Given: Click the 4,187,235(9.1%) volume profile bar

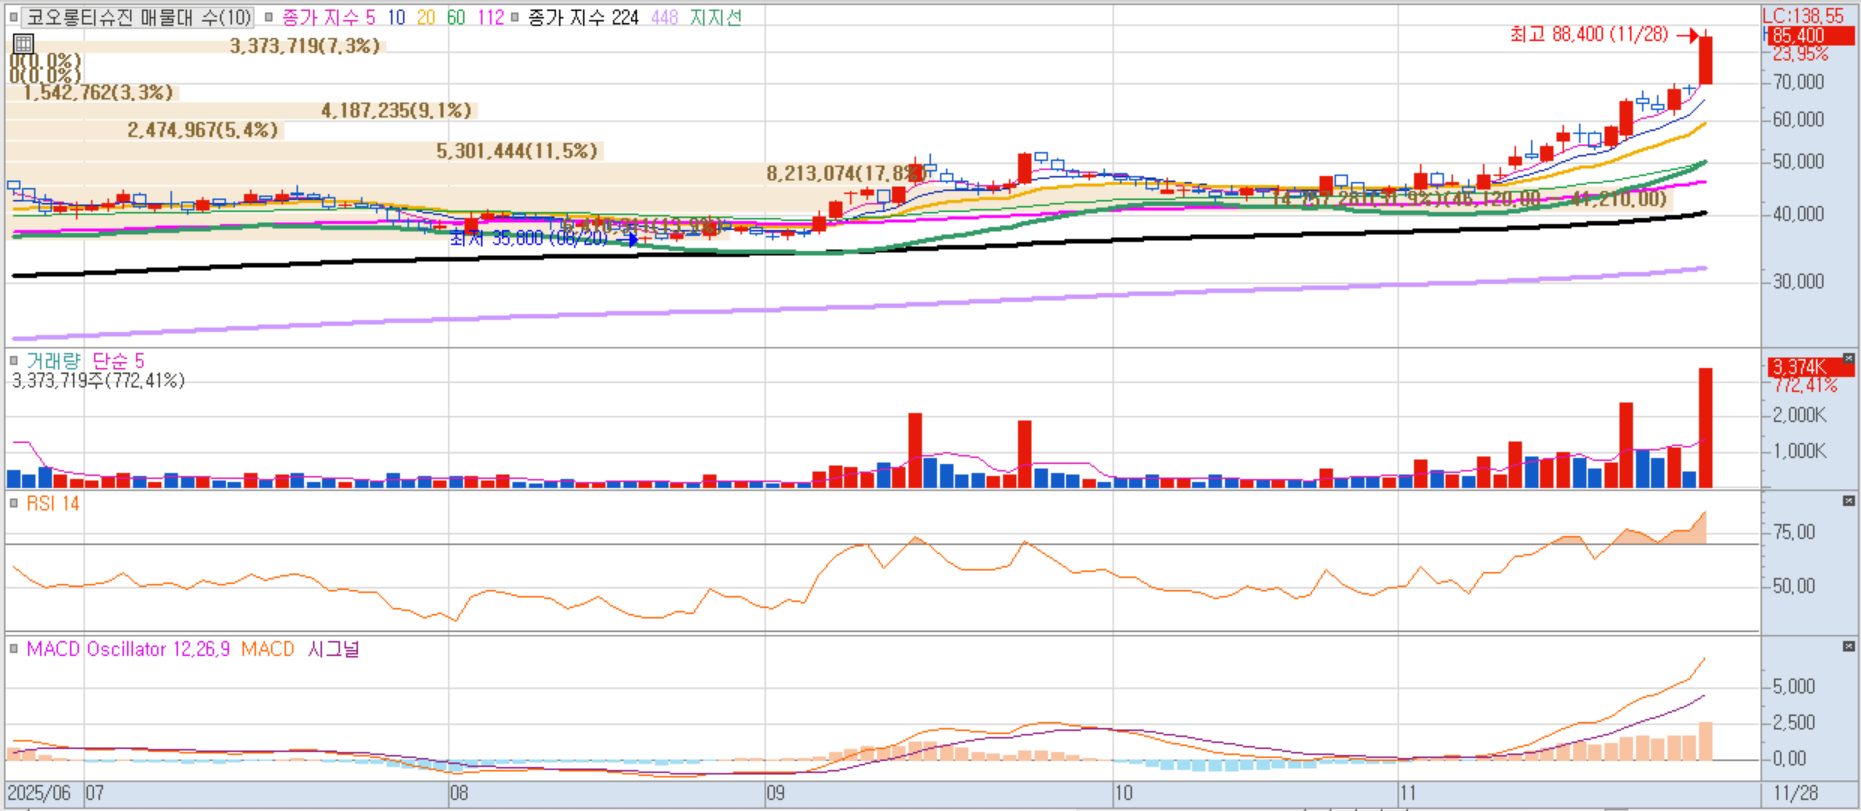Looking at the screenshot, I should point(241,110).
